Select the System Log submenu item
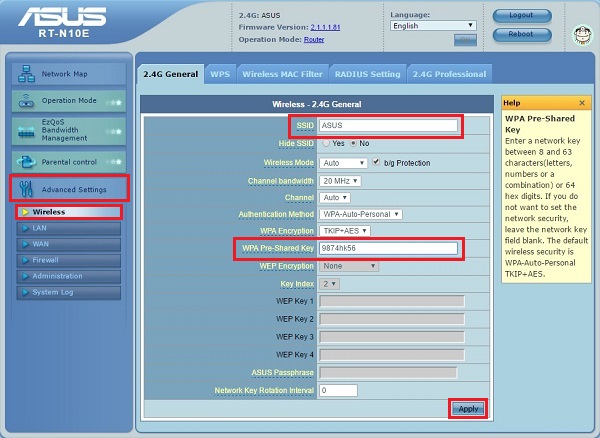600x438 pixels. pos(69,292)
